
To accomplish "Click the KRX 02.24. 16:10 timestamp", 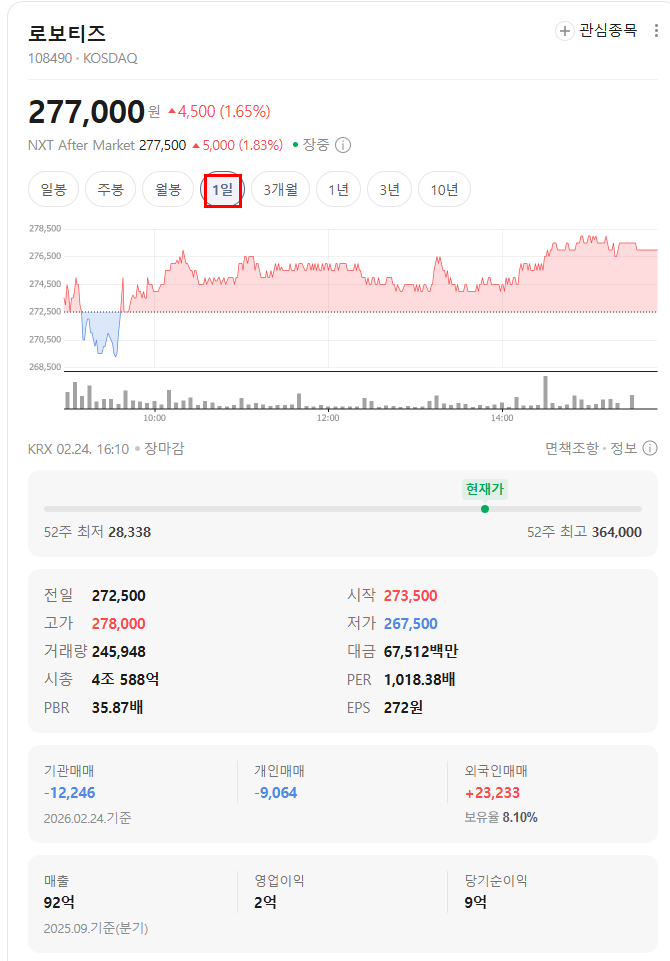I will coord(78,449).
